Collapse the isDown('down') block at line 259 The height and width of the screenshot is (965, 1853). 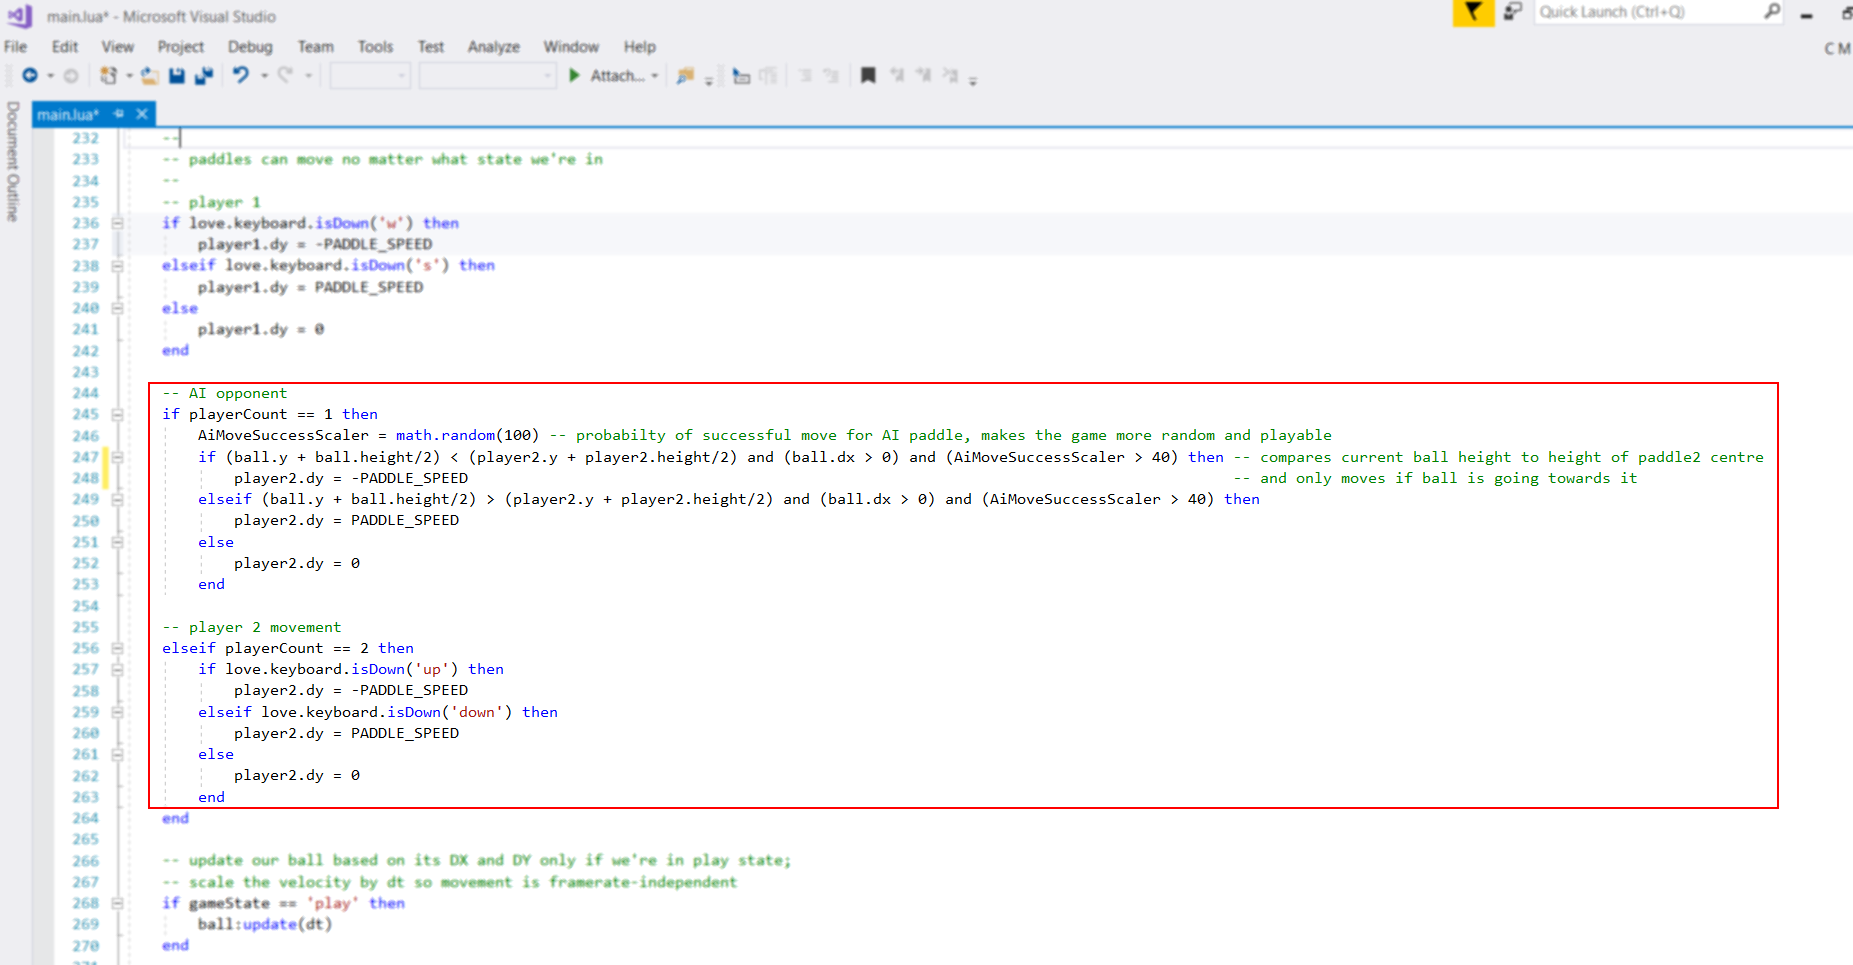tap(117, 712)
